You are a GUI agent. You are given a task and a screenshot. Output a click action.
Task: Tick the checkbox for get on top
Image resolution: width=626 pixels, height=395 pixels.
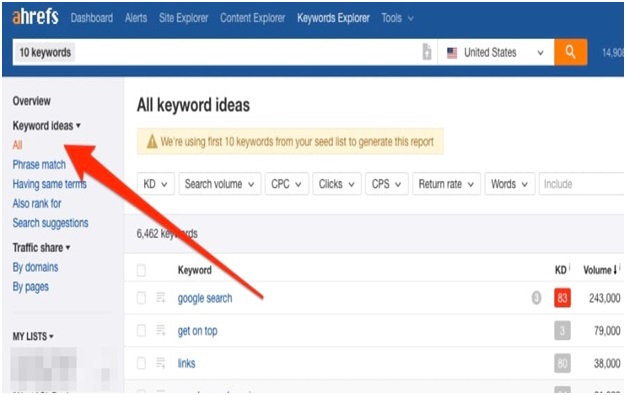tap(141, 330)
